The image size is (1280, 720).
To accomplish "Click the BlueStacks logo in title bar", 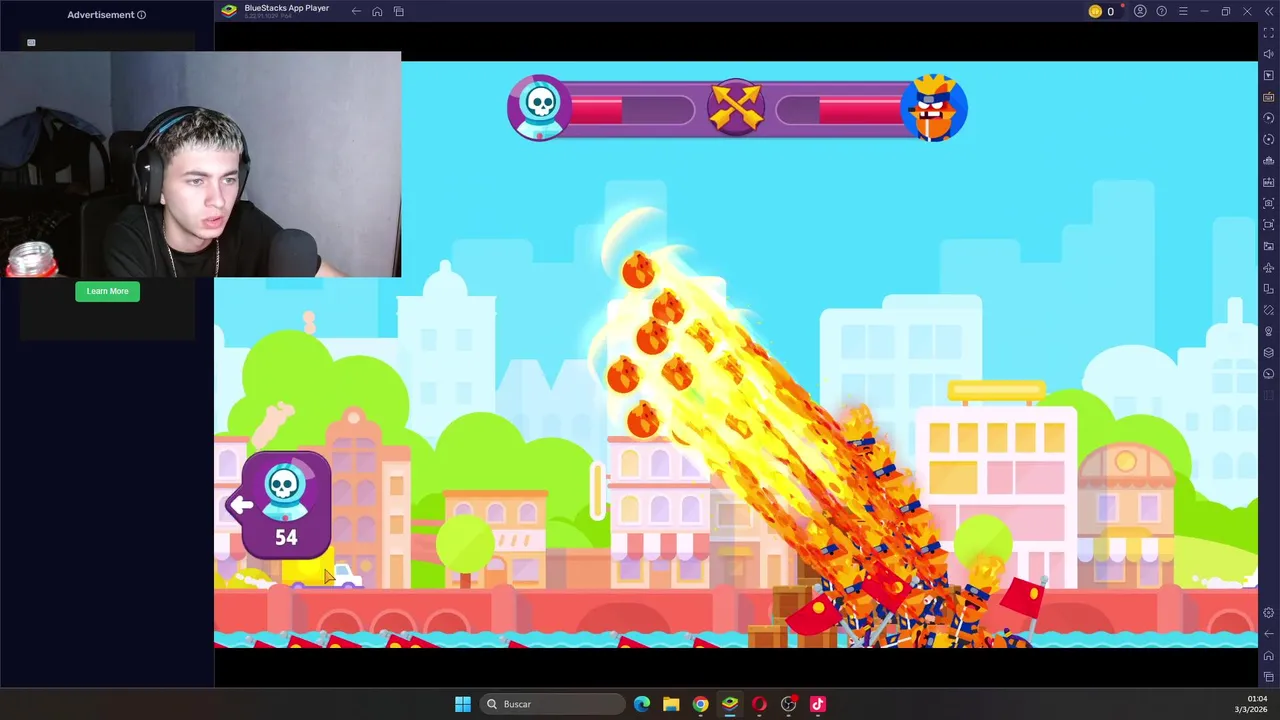I will [x=229, y=11].
